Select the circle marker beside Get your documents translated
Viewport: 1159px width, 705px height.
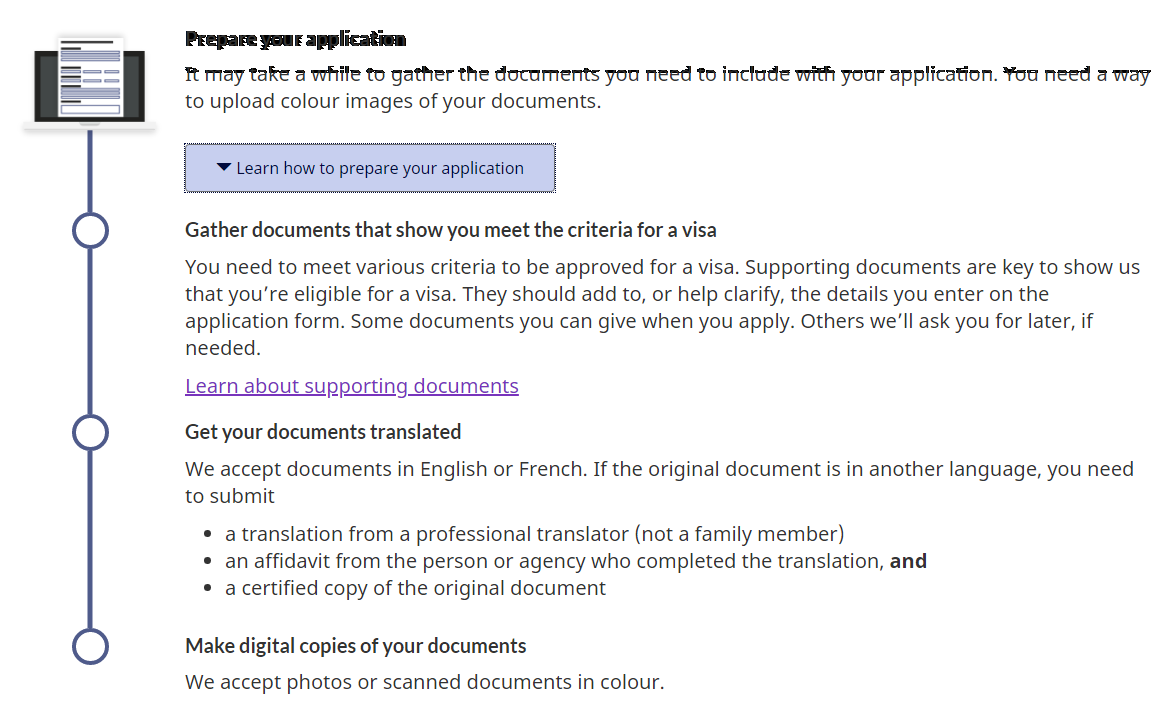coord(90,432)
